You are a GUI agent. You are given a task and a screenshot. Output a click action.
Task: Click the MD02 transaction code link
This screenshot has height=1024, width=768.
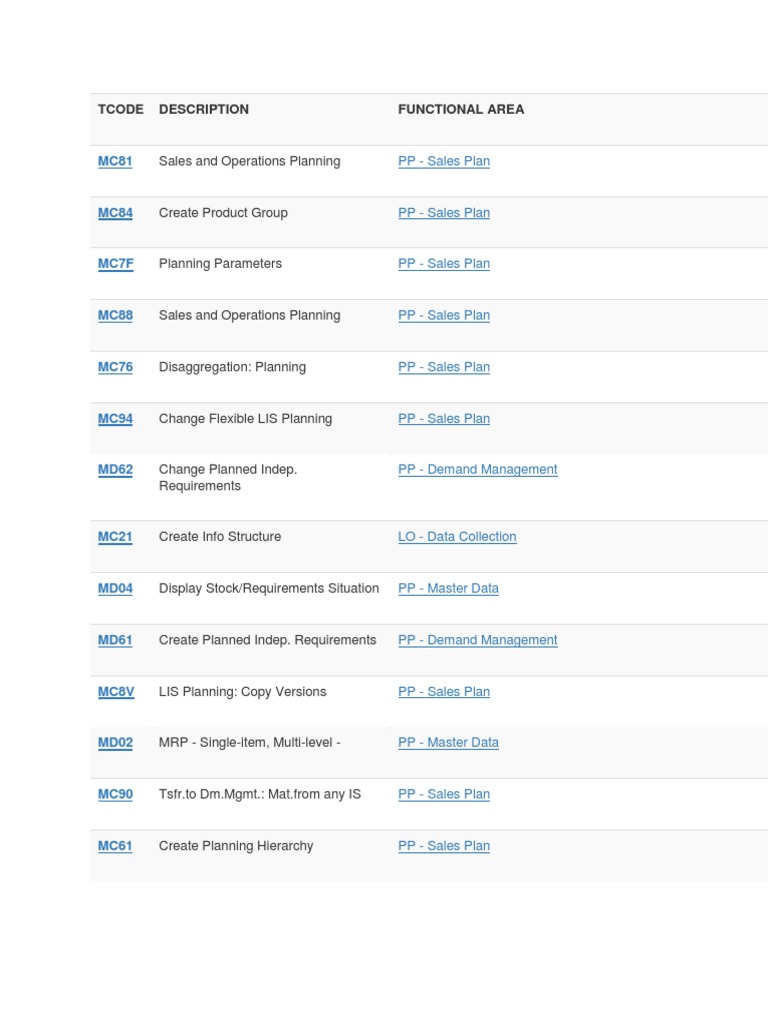[115, 743]
